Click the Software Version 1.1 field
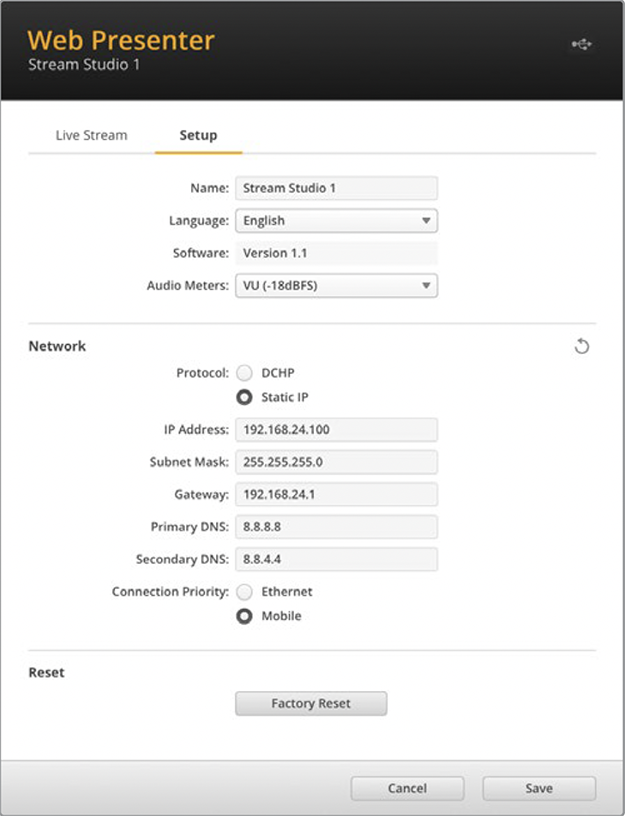 point(336,253)
